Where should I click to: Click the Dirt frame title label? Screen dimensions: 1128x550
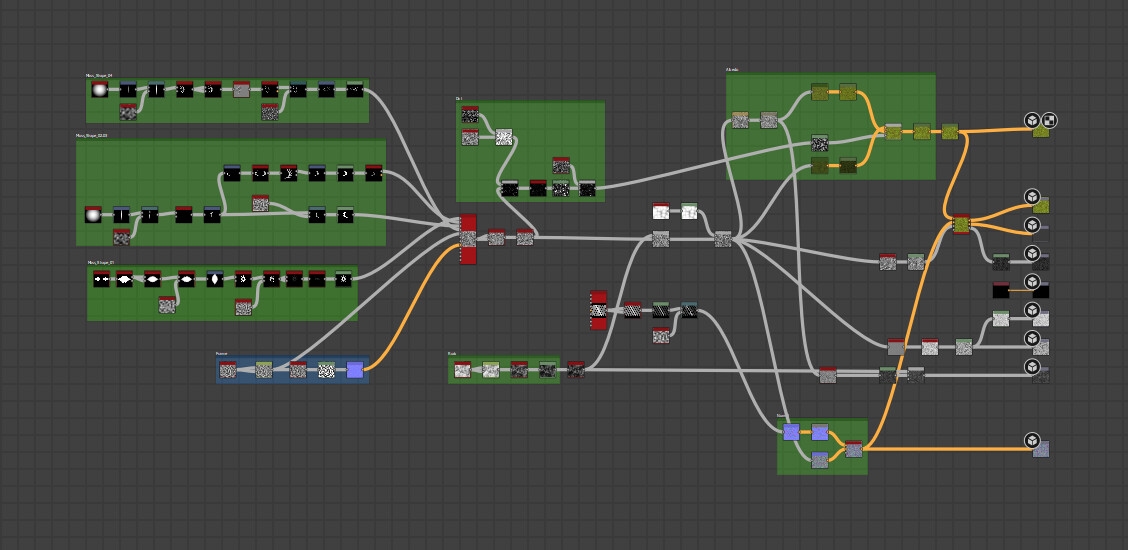(x=459, y=98)
